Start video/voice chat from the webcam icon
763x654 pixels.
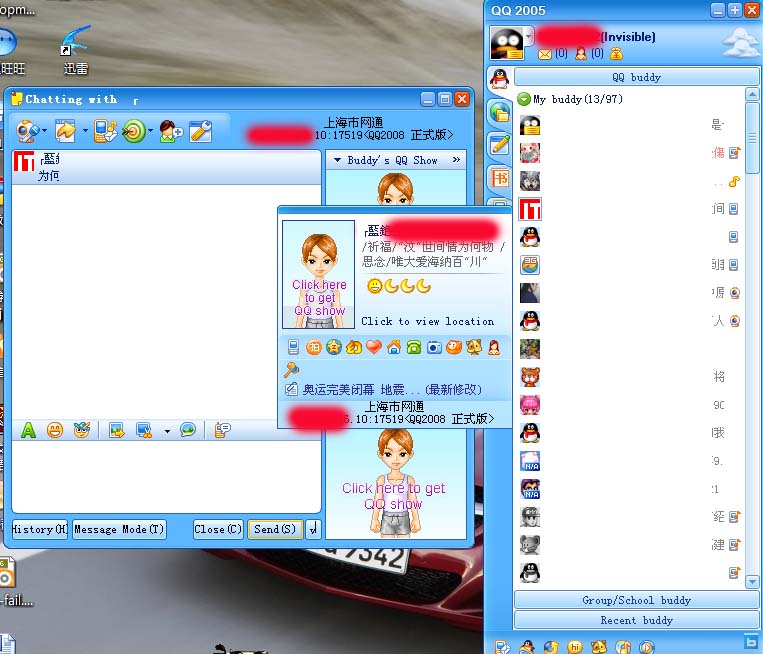tap(26, 131)
